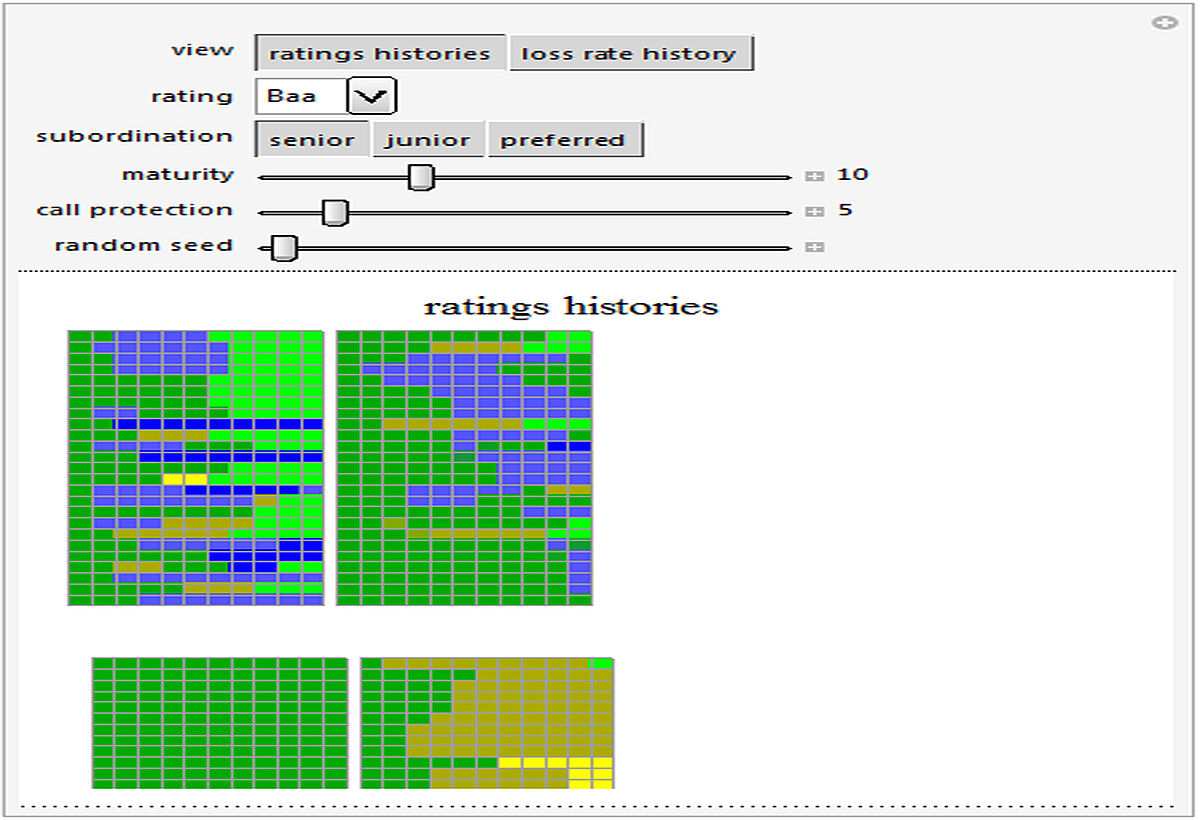Screen dimensions: 1200x820
Task: Open the panel options plus icon top right
Action: point(1164,22)
